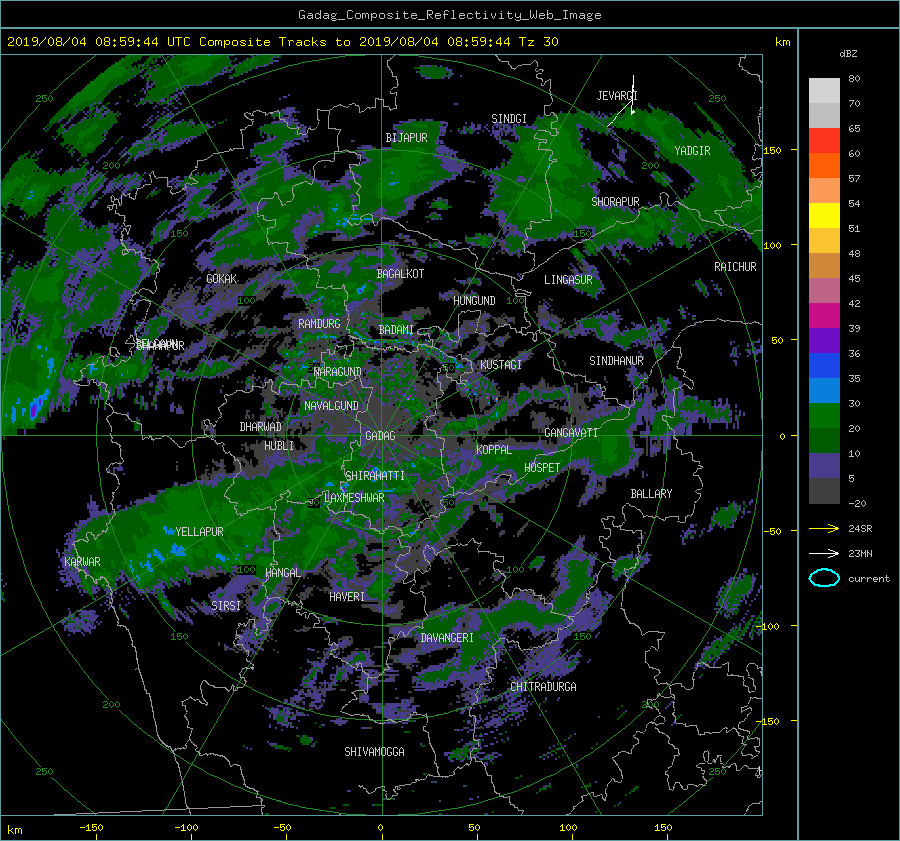The width and height of the screenshot is (900, 841).
Task: Click the YELLAPUR city label
Action: click(x=199, y=532)
